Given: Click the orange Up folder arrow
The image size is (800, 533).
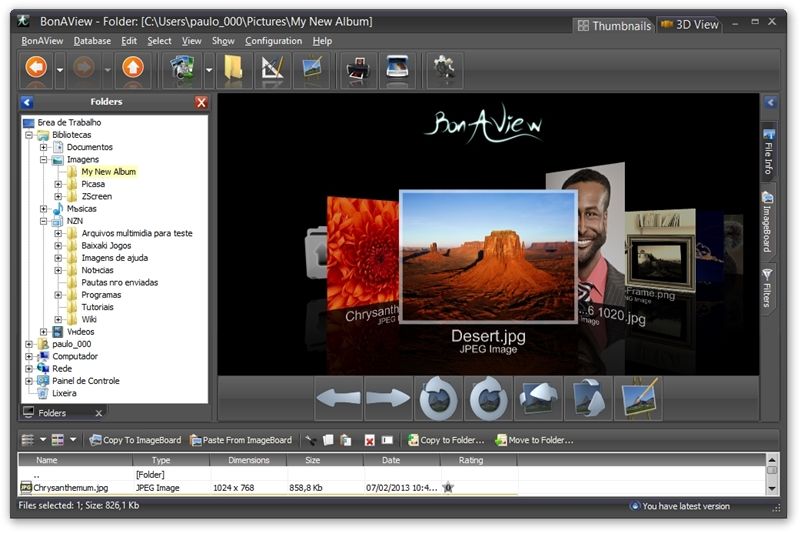Looking at the screenshot, I should point(133,68).
